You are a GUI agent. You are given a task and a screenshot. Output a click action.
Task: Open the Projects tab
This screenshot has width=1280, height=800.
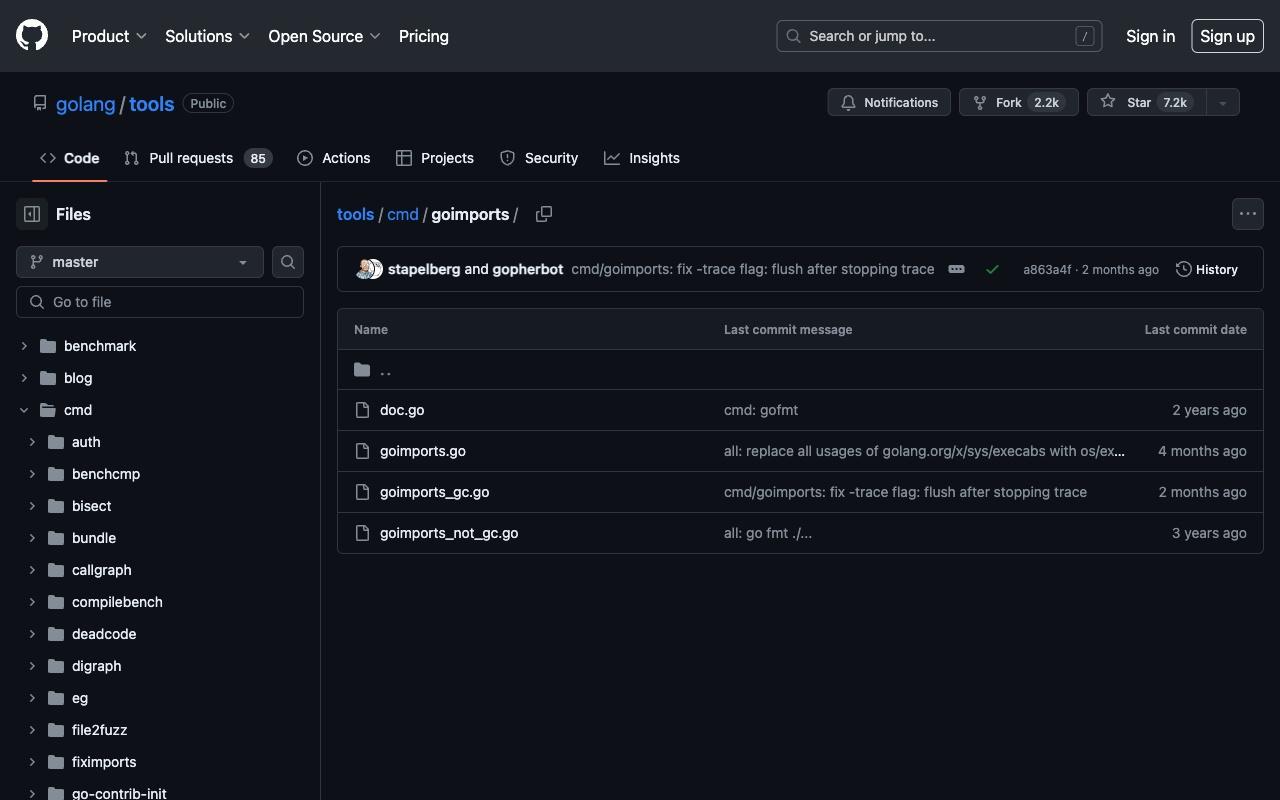coord(435,158)
